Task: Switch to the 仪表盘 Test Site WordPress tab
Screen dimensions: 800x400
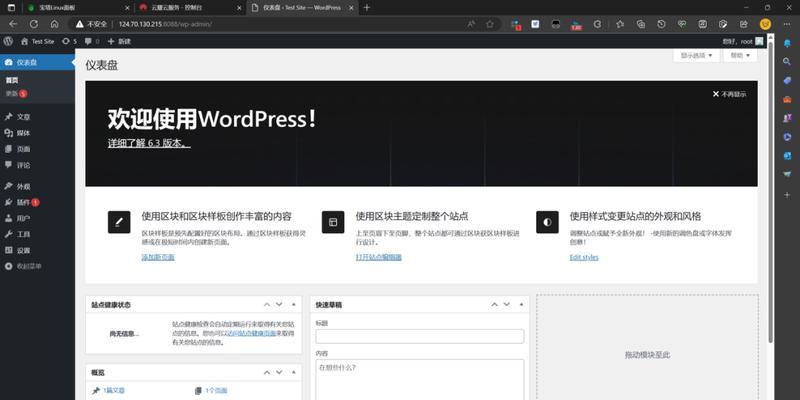Action: point(302,8)
